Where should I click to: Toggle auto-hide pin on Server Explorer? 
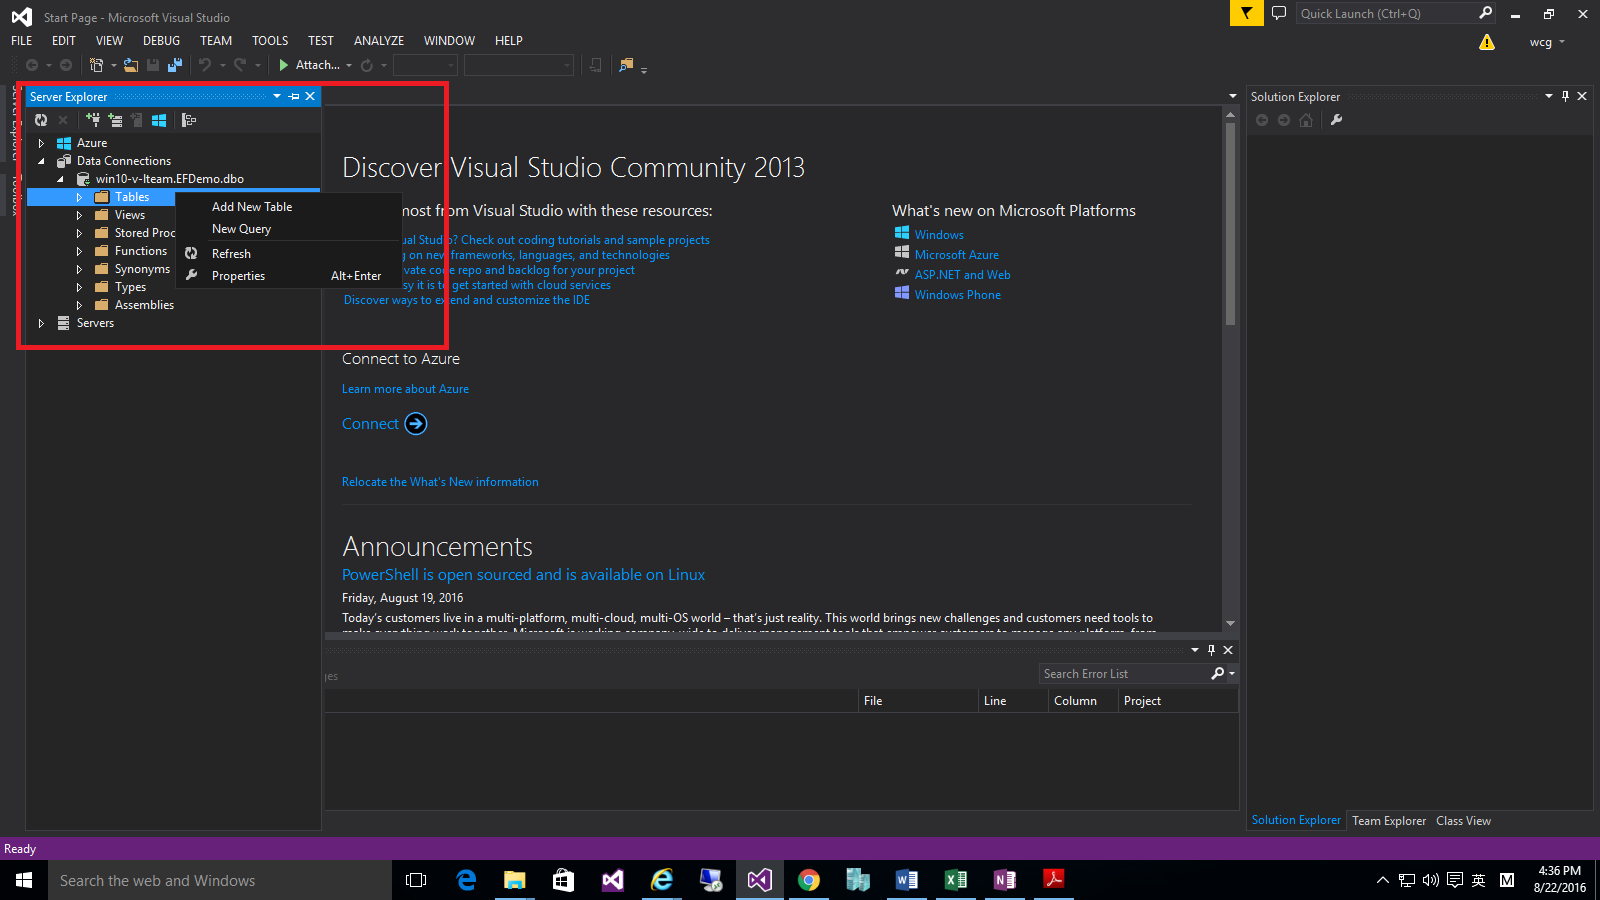click(x=294, y=97)
